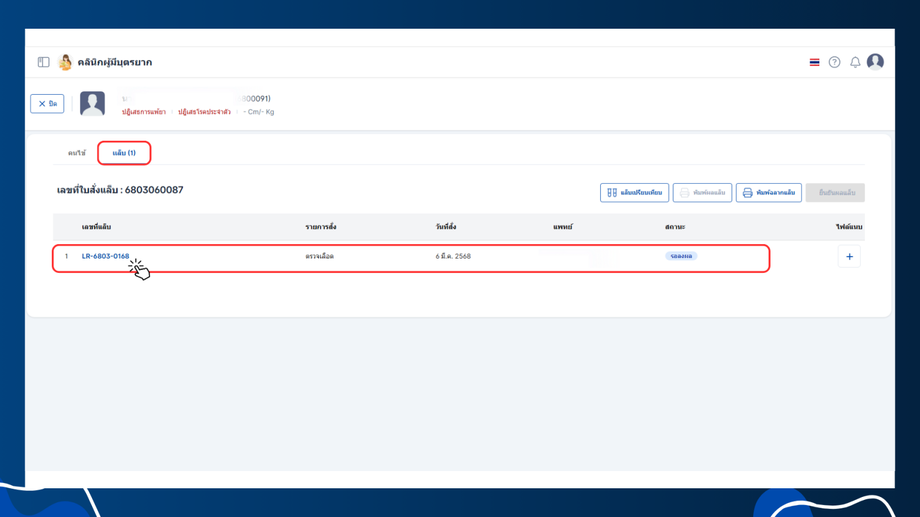Click lab order number 6803060087 heading

120,190
